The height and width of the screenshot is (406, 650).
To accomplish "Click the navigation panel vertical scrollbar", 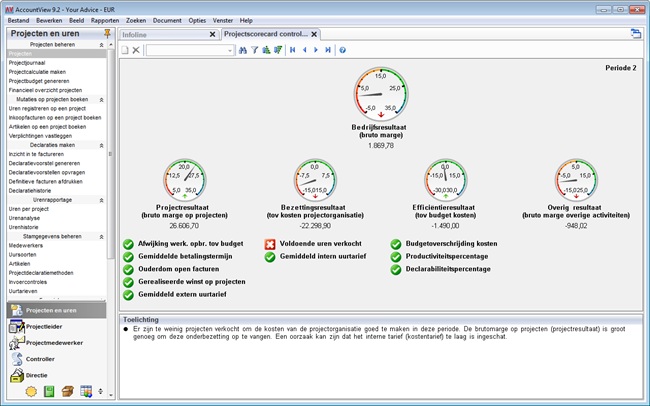I will (x=111, y=154).
